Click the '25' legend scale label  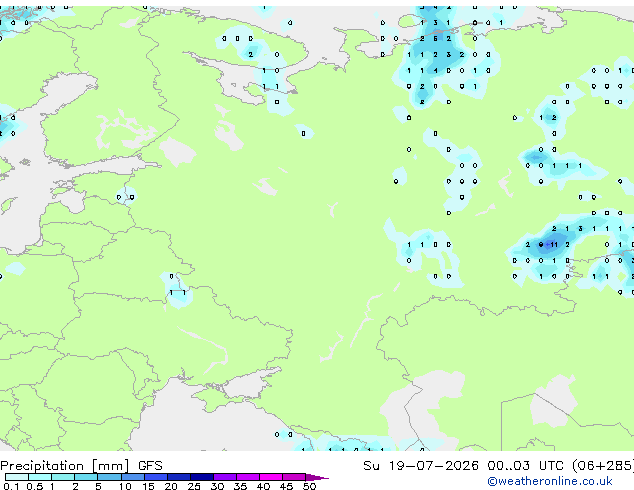pos(194,486)
